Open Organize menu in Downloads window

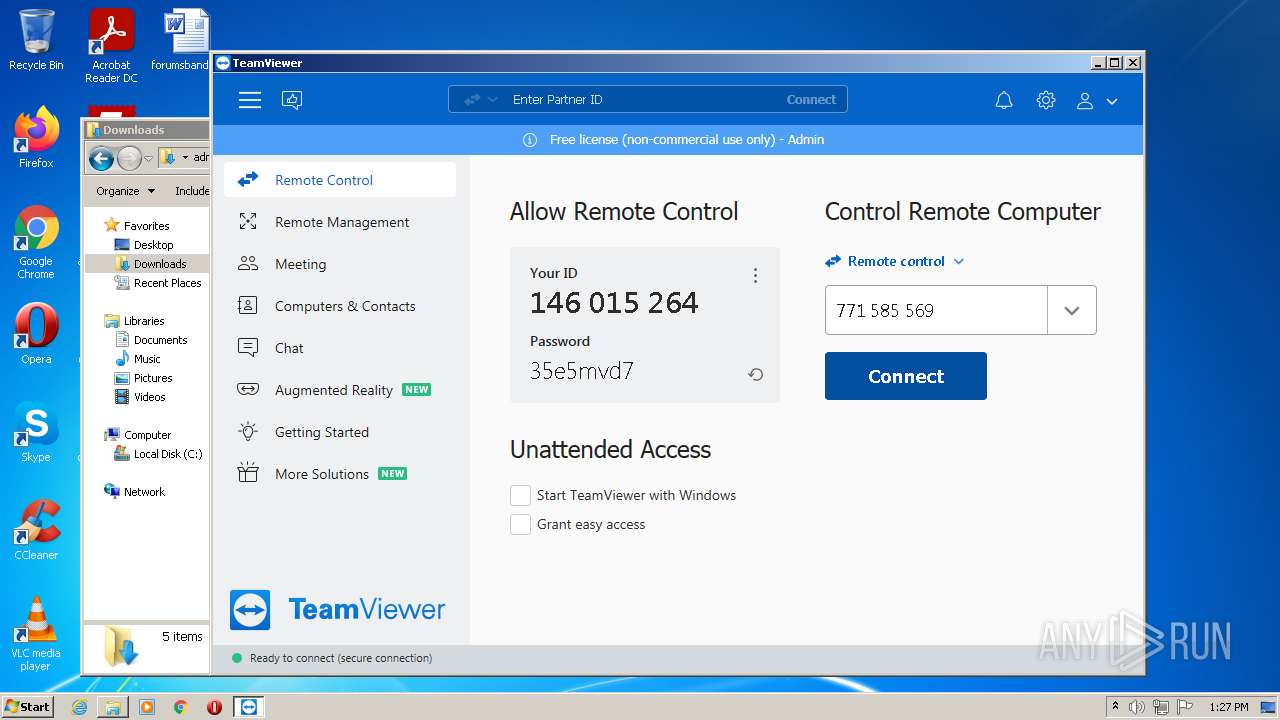coord(126,191)
